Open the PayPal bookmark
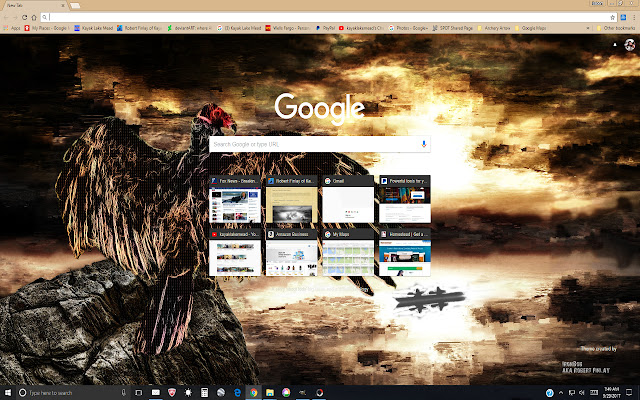 (325, 28)
